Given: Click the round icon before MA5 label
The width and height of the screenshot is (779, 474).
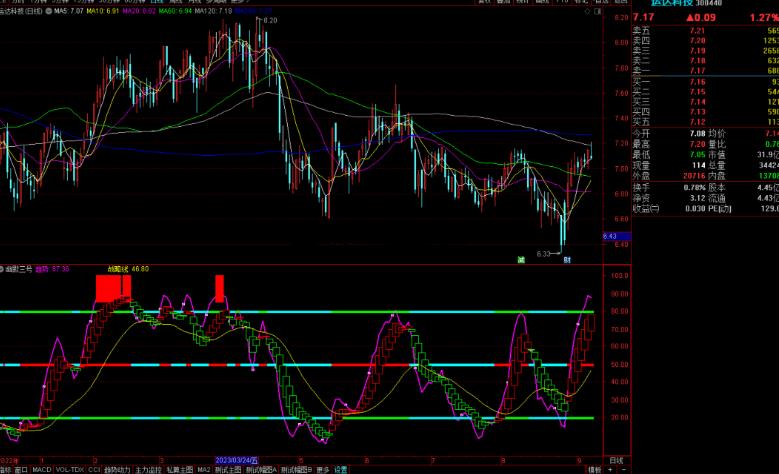Looking at the screenshot, I should pos(49,11).
